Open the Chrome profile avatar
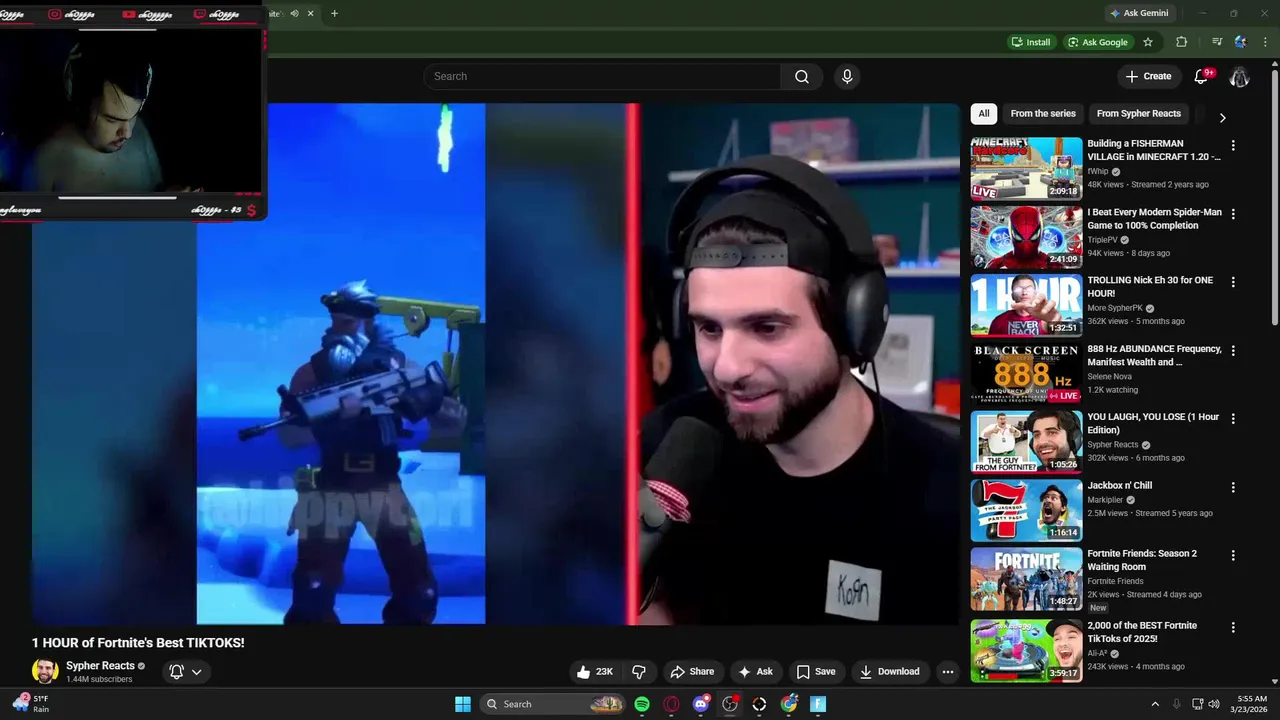The height and width of the screenshot is (720, 1280). (x=1241, y=42)
